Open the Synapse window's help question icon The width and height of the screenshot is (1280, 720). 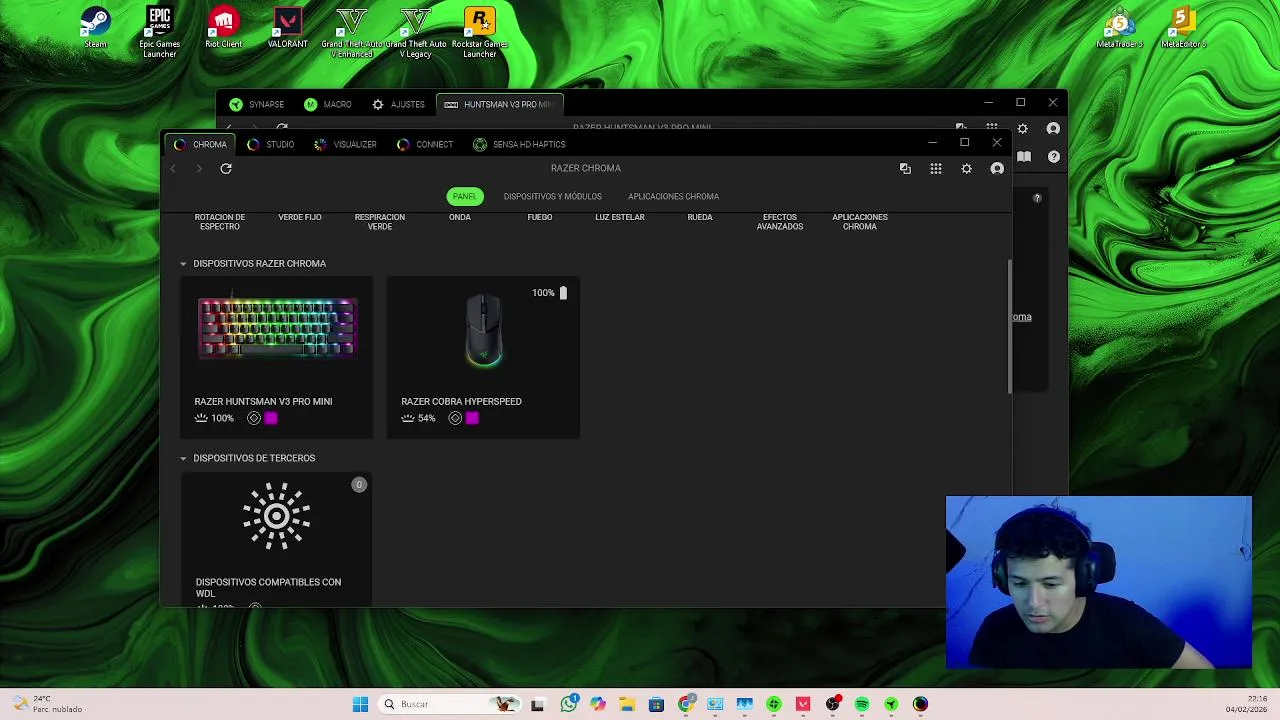point(1054,157)
